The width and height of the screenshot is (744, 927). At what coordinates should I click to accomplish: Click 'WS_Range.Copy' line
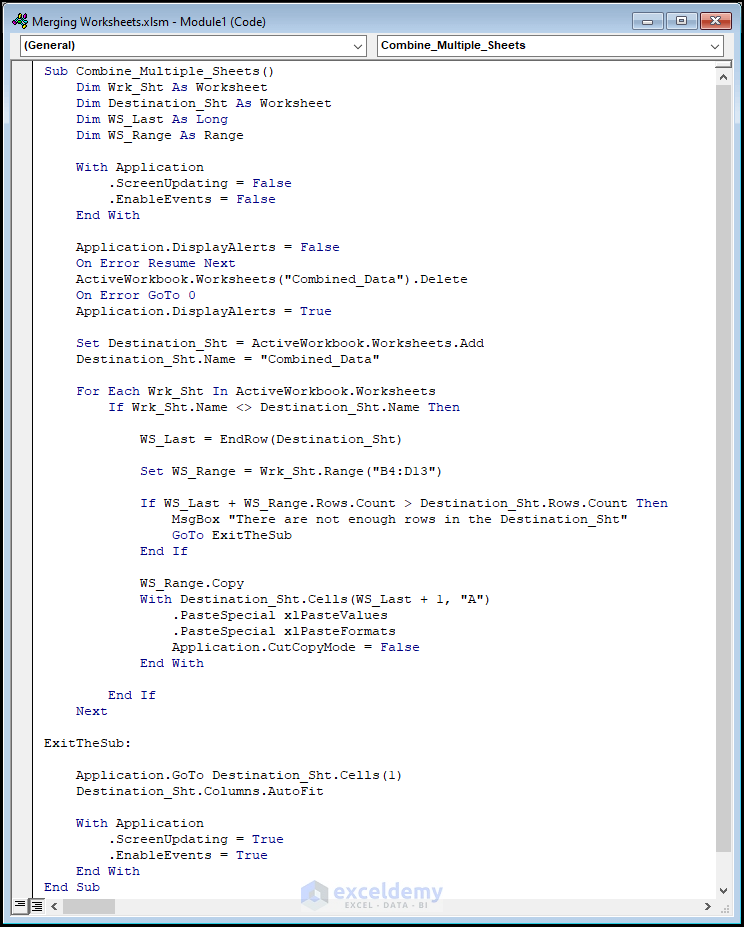[x=192, y=582]
